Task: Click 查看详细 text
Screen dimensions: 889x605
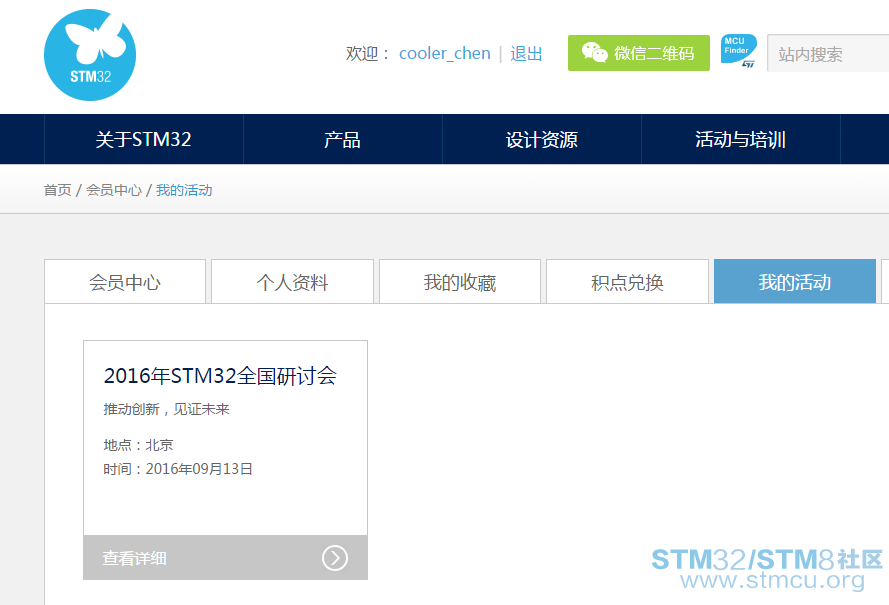Action: (134, 558)
